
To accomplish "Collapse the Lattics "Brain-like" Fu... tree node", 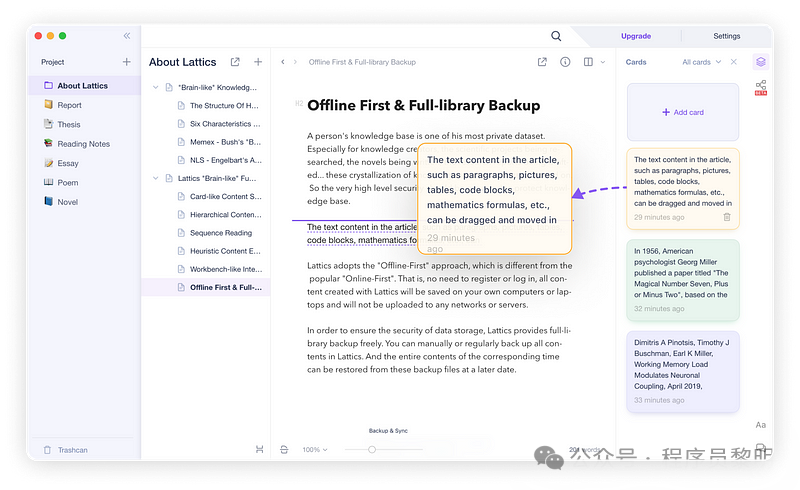I will (x=156, y=178).
